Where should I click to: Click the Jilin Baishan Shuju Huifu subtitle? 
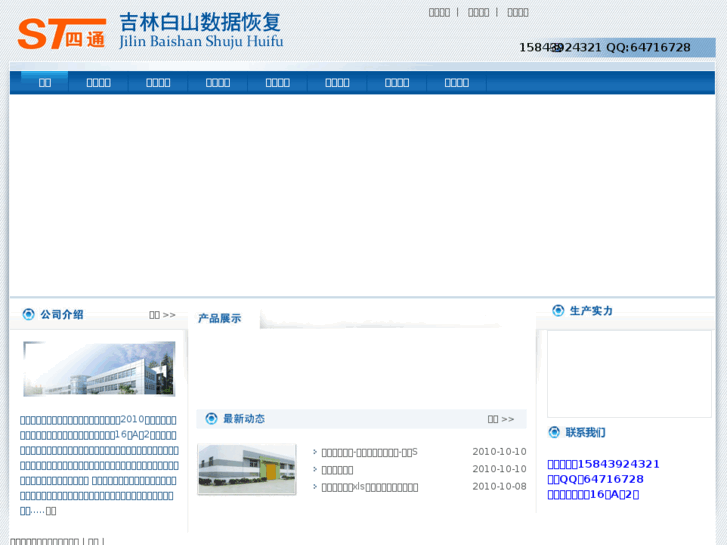[x=201, y=41]
